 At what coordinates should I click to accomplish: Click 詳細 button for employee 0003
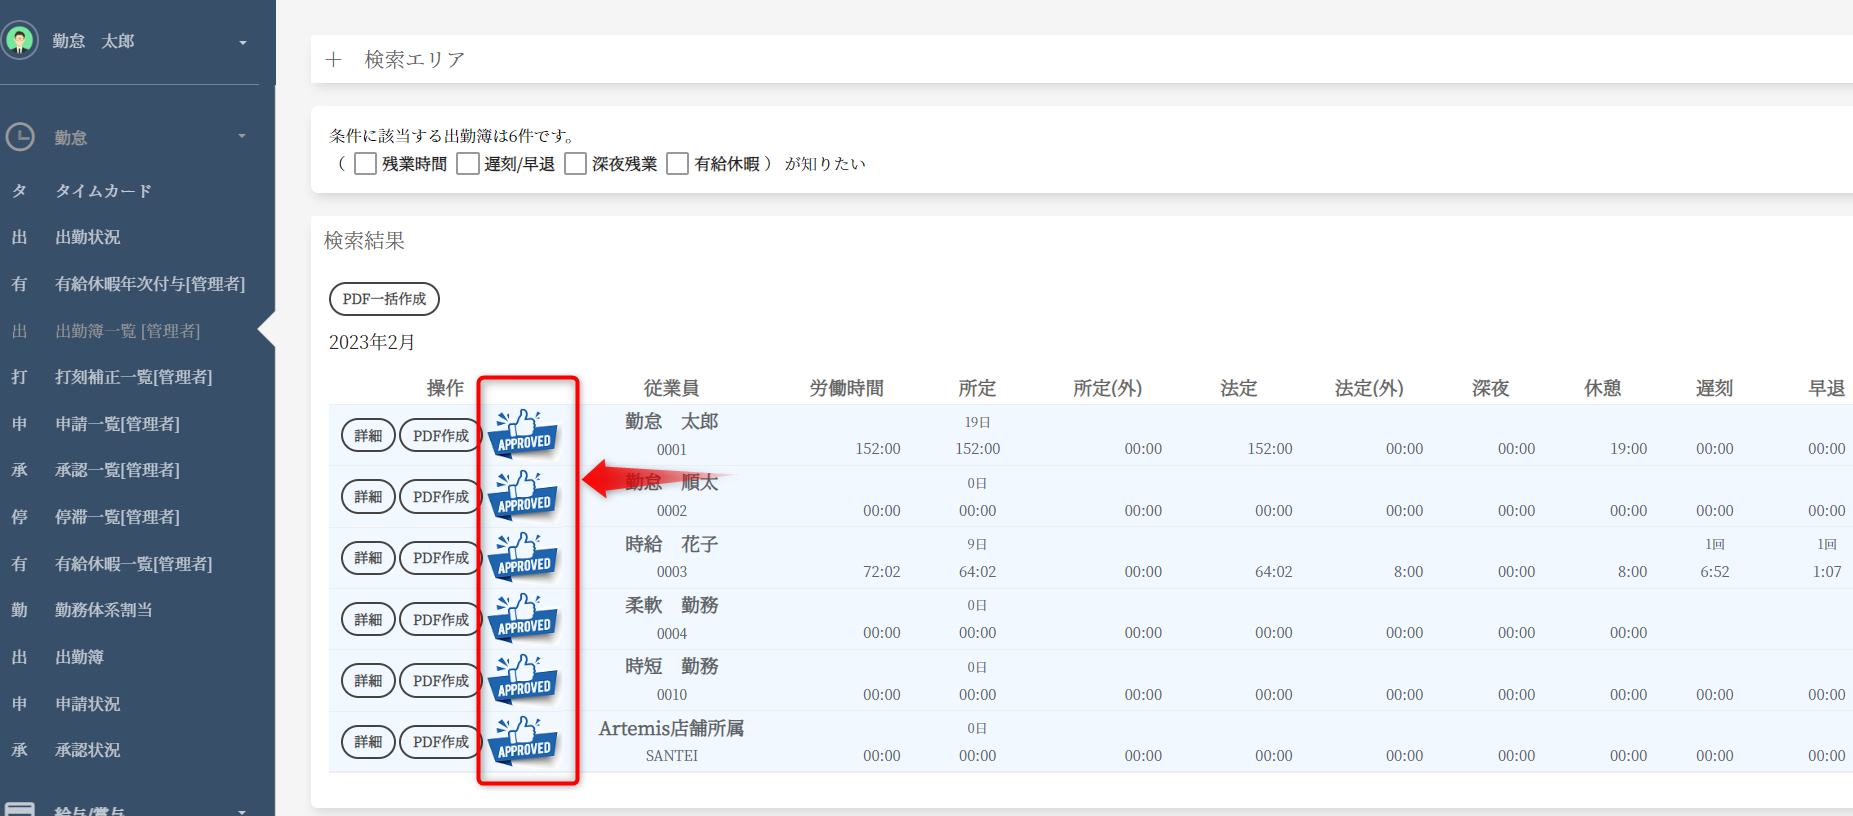(x=368, y=558)
